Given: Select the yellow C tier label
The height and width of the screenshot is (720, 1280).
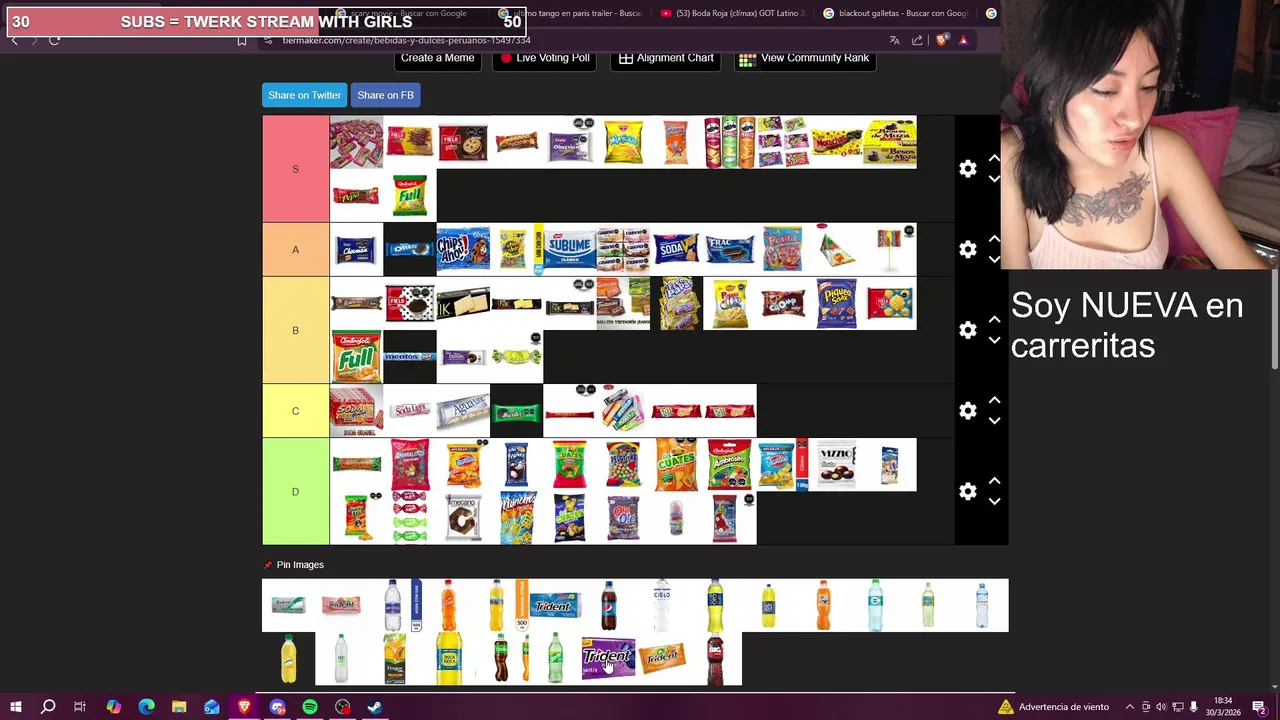Looking at the screenshot, I should tap(295, 411).
